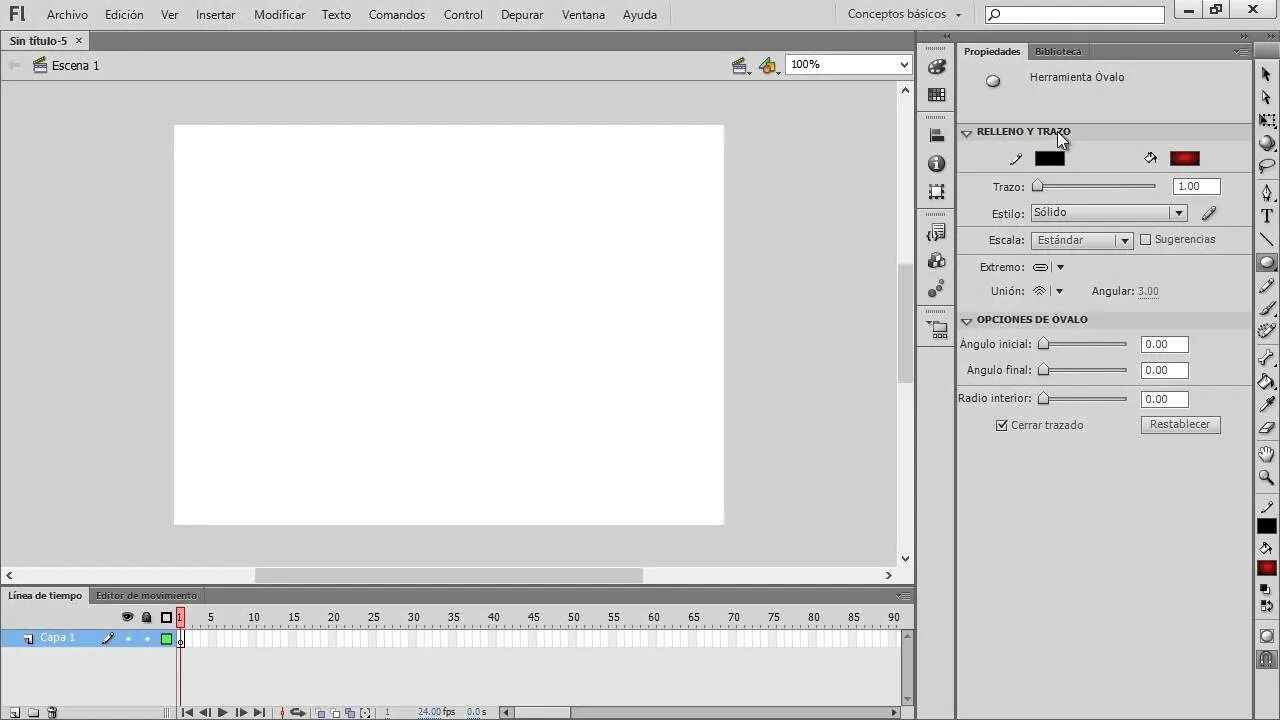1280x720 pixels.
Task: Open the Info panel
Action: point(936,163)
